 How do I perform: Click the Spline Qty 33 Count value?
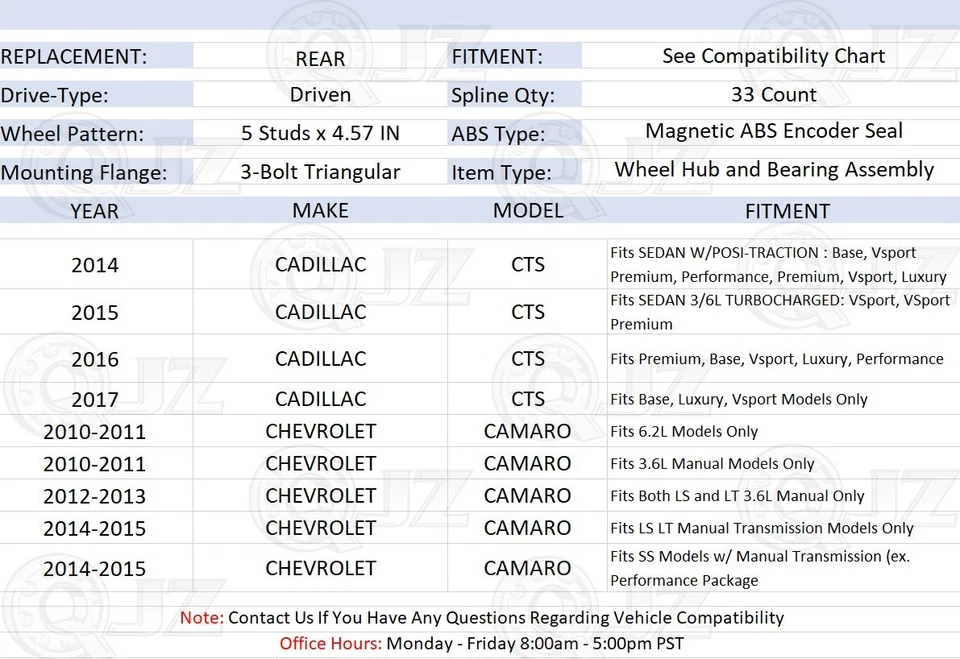pos(773,94)
